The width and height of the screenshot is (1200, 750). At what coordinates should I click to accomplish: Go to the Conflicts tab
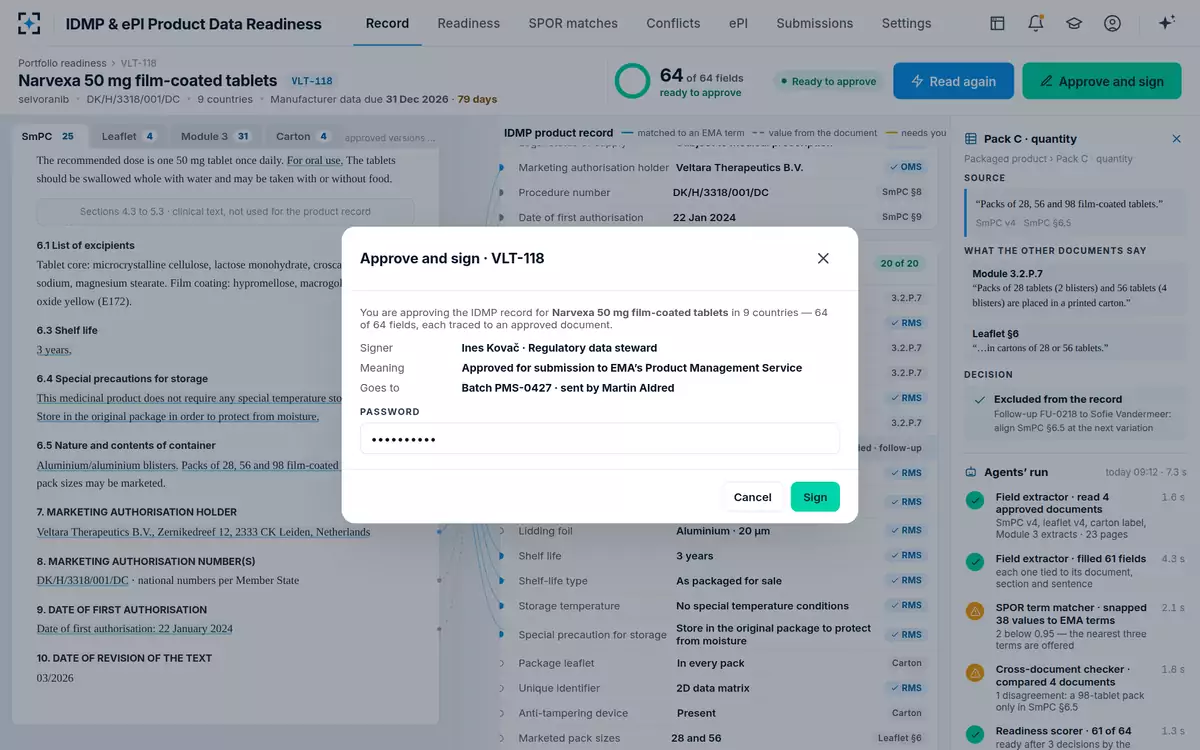pos(673,23)
